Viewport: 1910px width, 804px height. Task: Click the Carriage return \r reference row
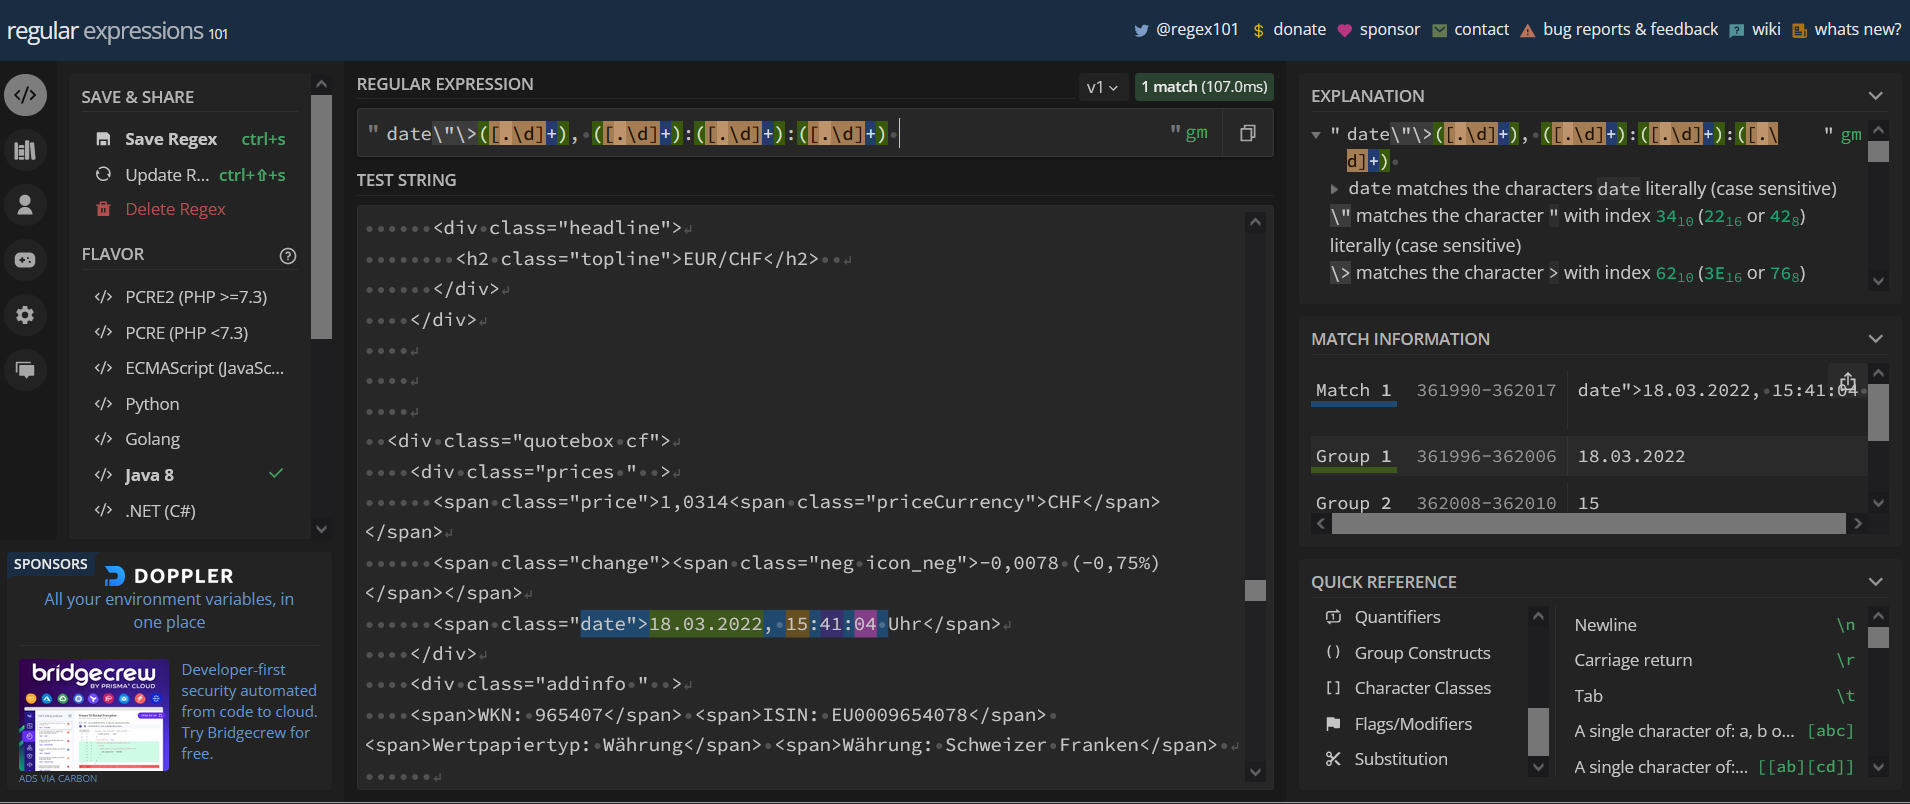[1714, 660]
